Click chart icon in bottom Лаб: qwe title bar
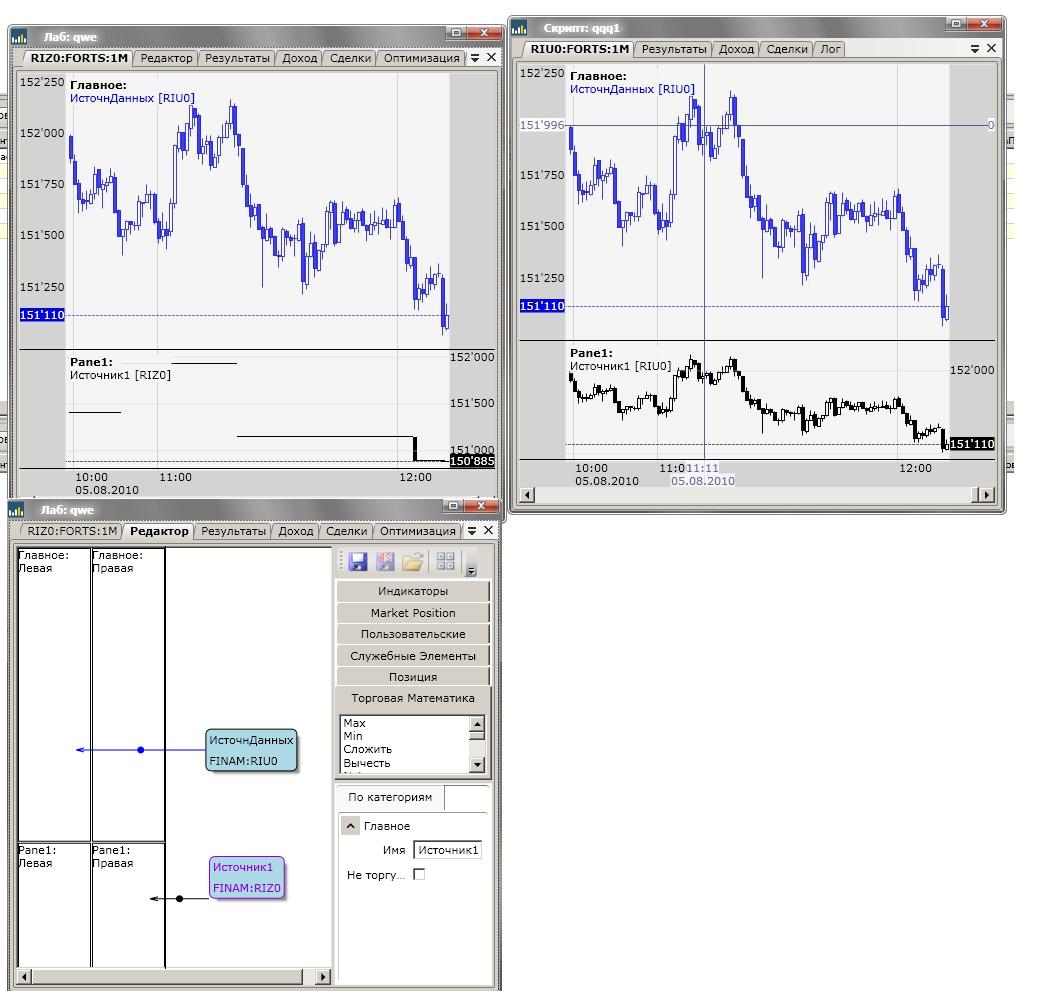1049x991 pixels. pos(17,510)
